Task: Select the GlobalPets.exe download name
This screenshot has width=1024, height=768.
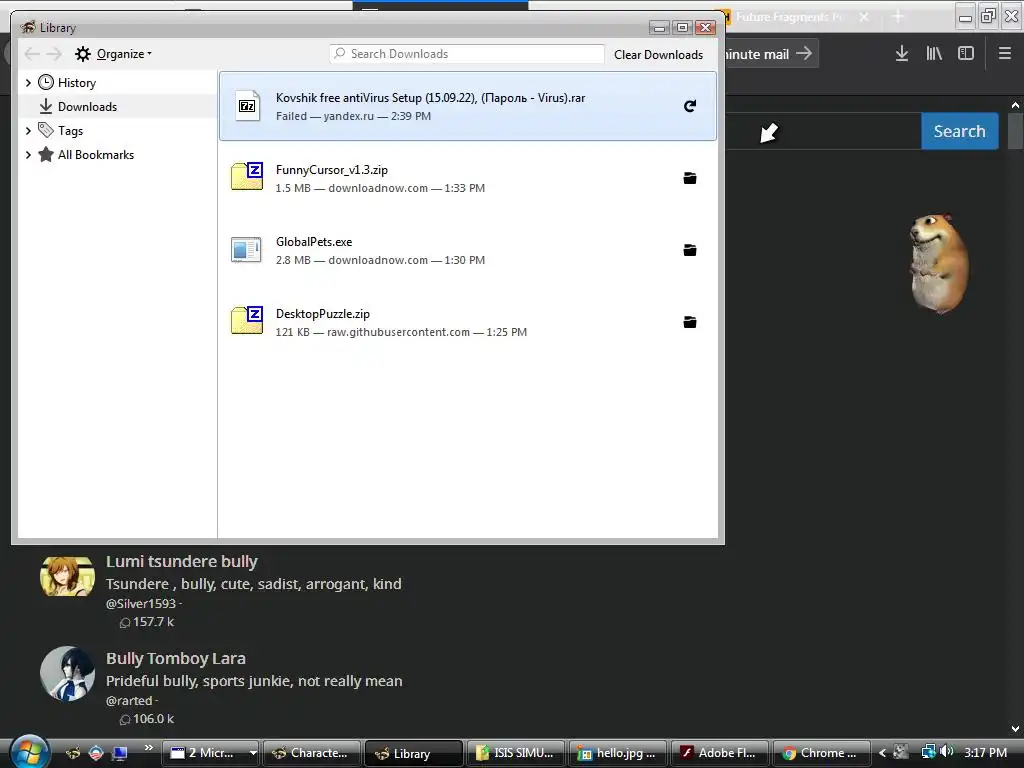Action: pyautogui.click(x=313, y=242)
